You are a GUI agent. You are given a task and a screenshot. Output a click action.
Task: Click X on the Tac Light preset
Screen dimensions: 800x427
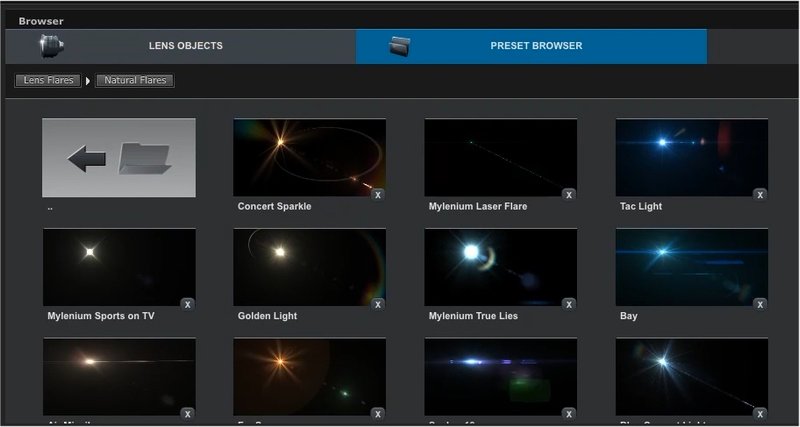[760, 195]
